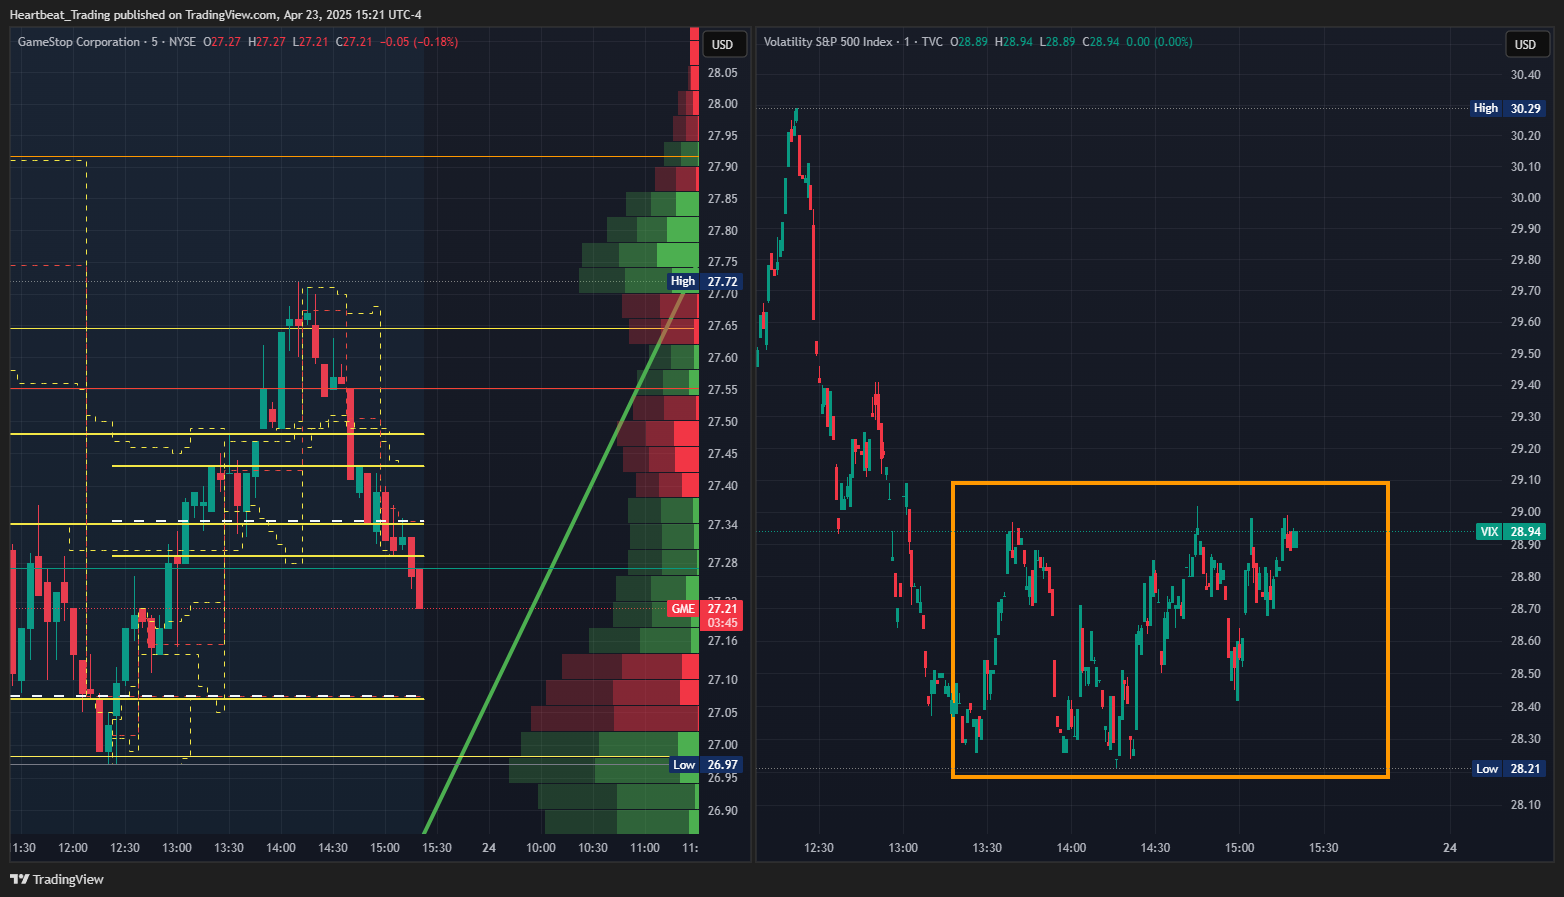1564x897 pixels.
Task: Click the 27.28 price axis value
Action: coord(722,563)
